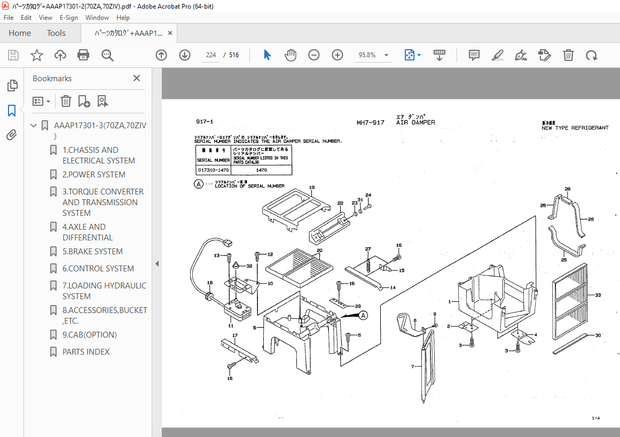Open 3.TORQUE CONVERTER AND TRANSMISSION bookmark
This screenshot has height=437, width=620.
(103, 202)
